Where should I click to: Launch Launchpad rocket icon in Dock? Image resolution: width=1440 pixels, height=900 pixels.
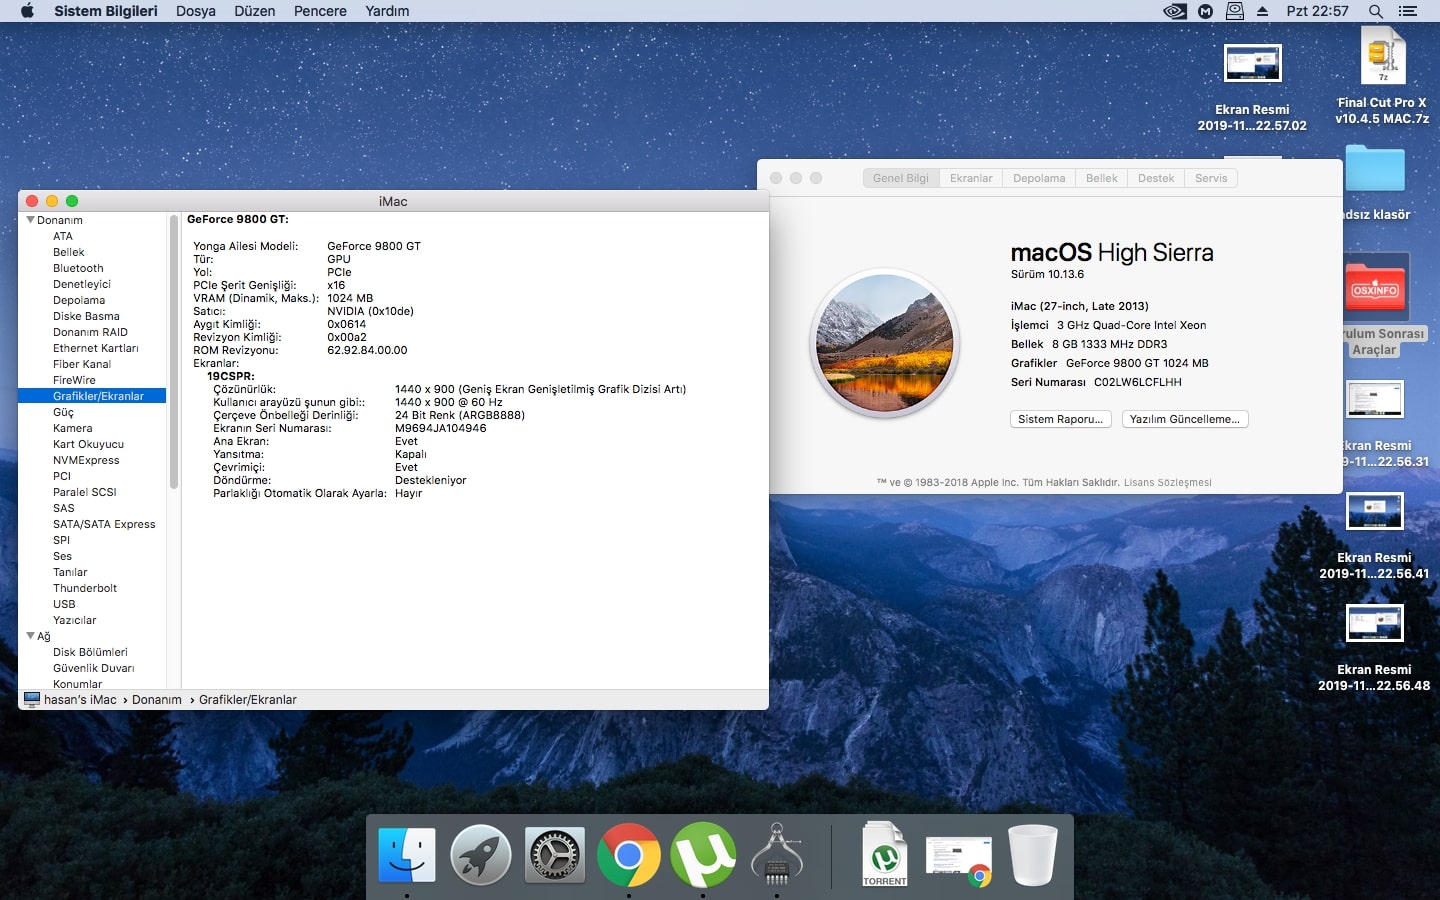[481, 856]
